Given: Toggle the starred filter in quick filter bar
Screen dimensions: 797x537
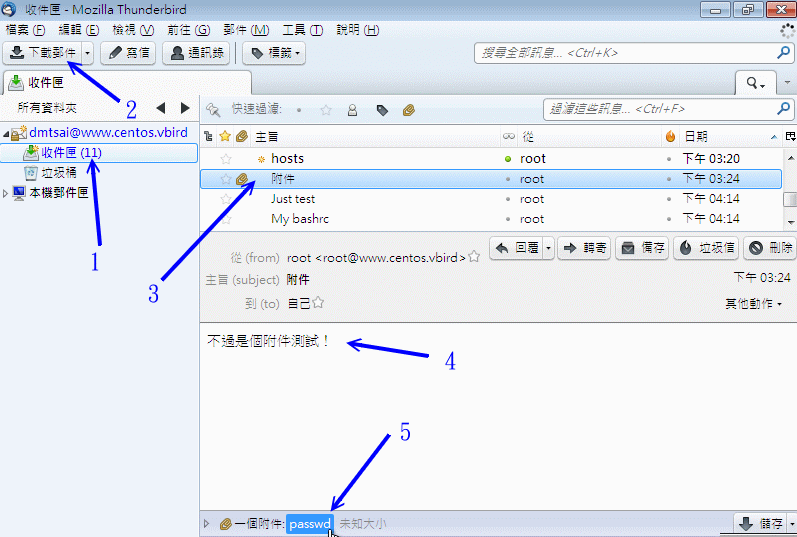Looking at the screenshot, I should (x=326, y=110).
